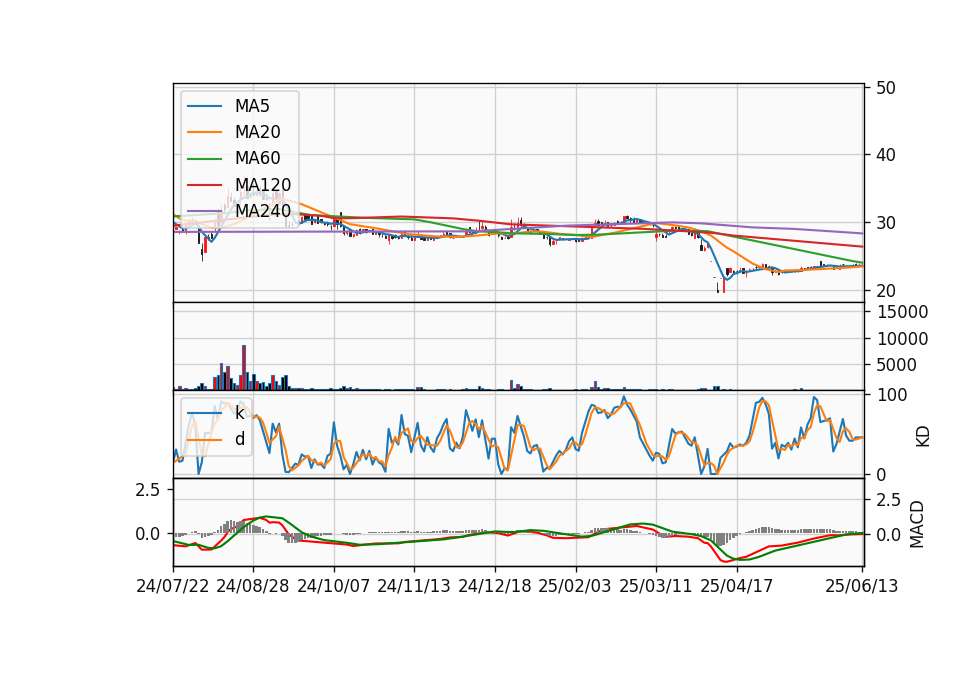Click the price axis value 50

(x=885, y=88)
